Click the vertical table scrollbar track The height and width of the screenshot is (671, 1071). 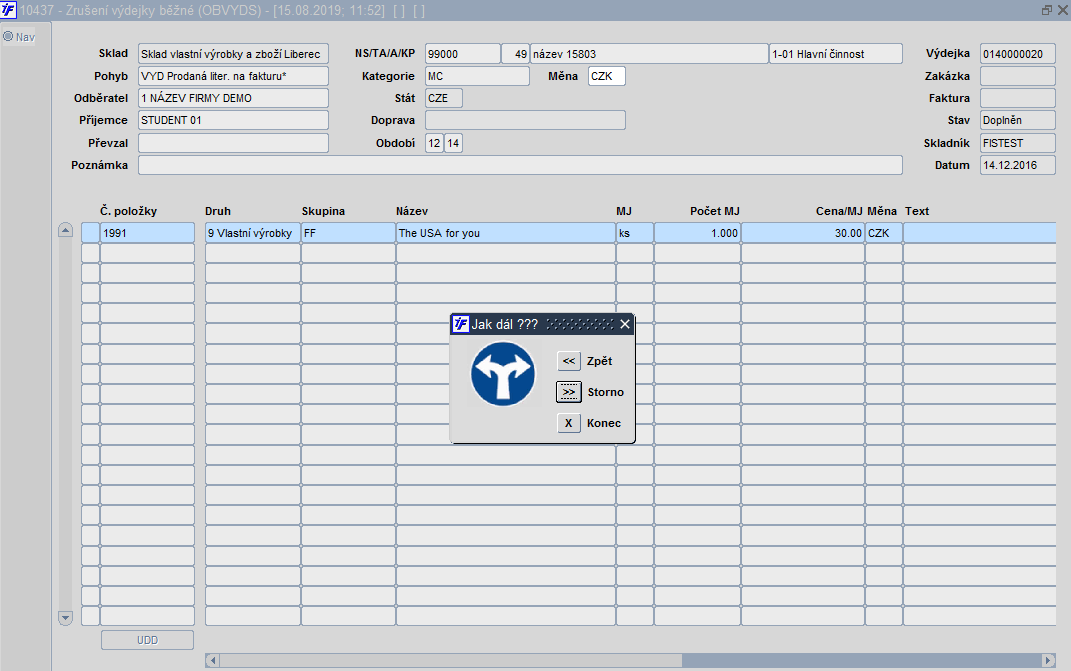[65, 424]
